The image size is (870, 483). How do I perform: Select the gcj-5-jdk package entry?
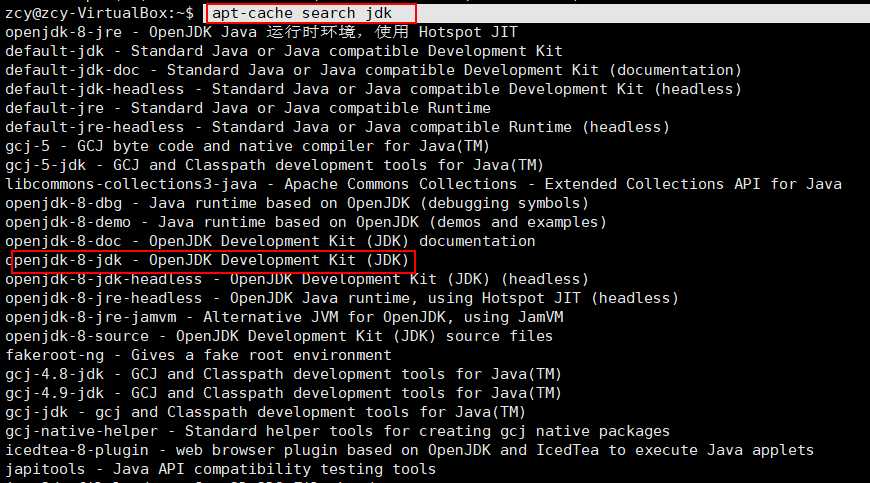click(274, 165)
